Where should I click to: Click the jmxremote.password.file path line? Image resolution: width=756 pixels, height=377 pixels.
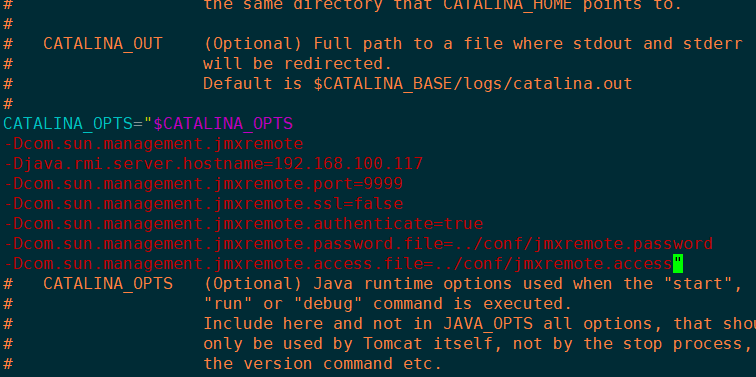pyautogui.click(x=358, y=244)
